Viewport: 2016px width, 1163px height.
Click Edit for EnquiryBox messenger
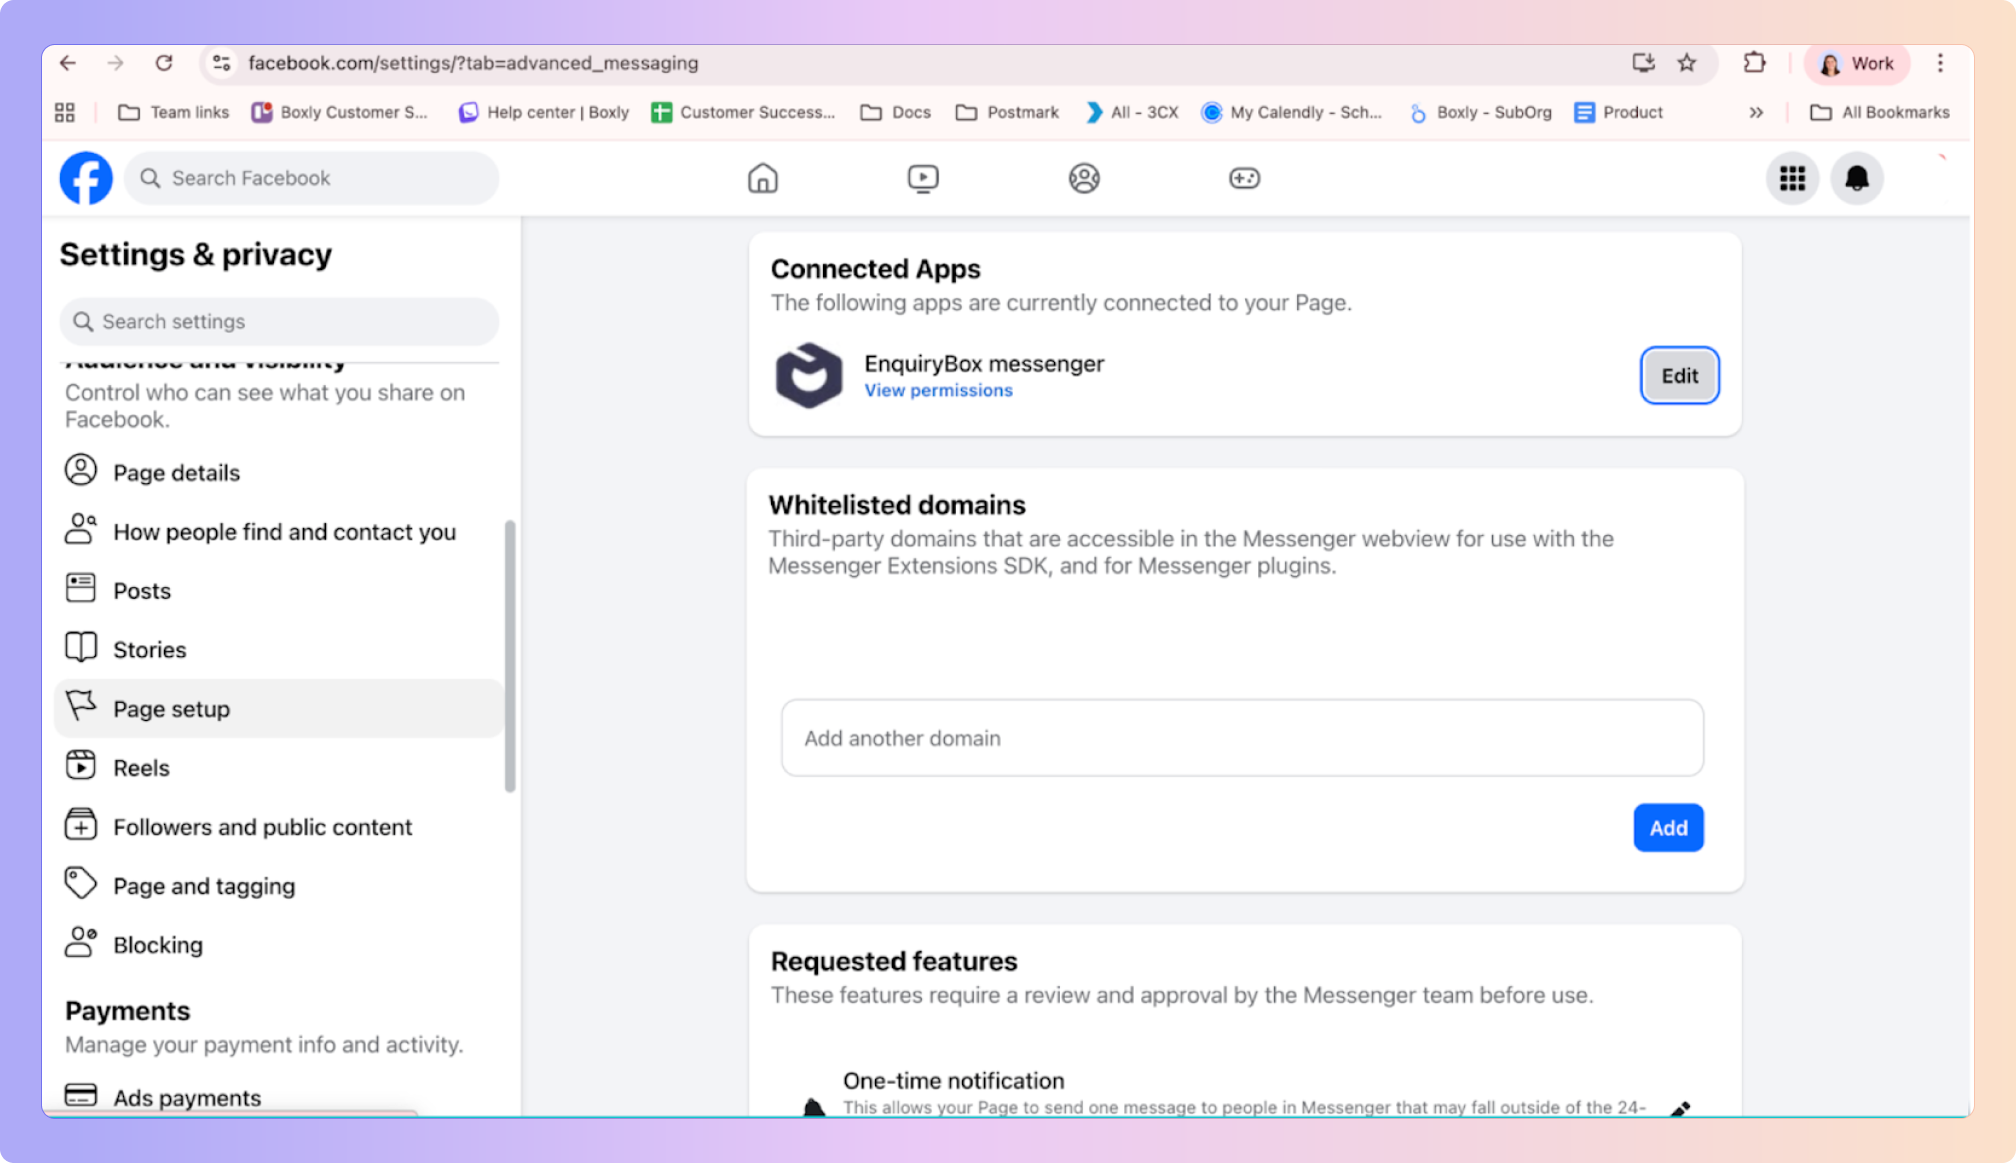point(1679,376)
